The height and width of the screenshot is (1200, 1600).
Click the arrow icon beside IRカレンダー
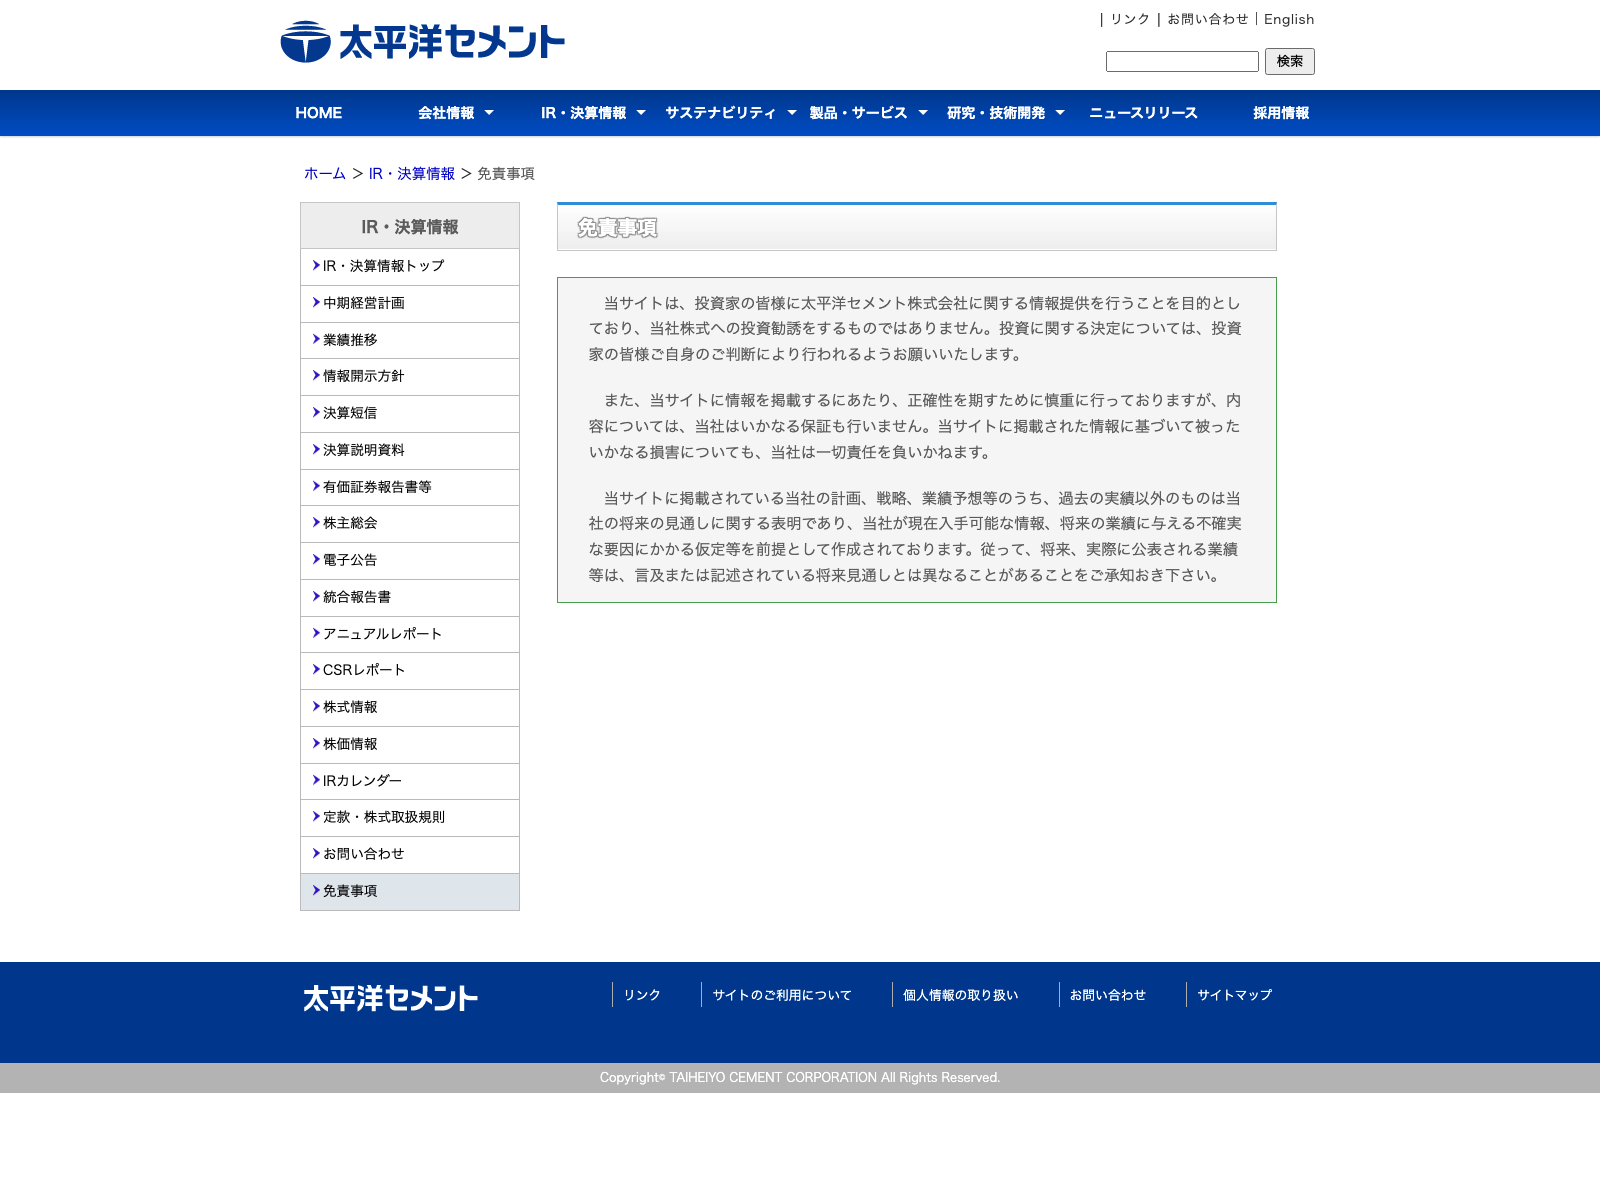coord(316,779)
